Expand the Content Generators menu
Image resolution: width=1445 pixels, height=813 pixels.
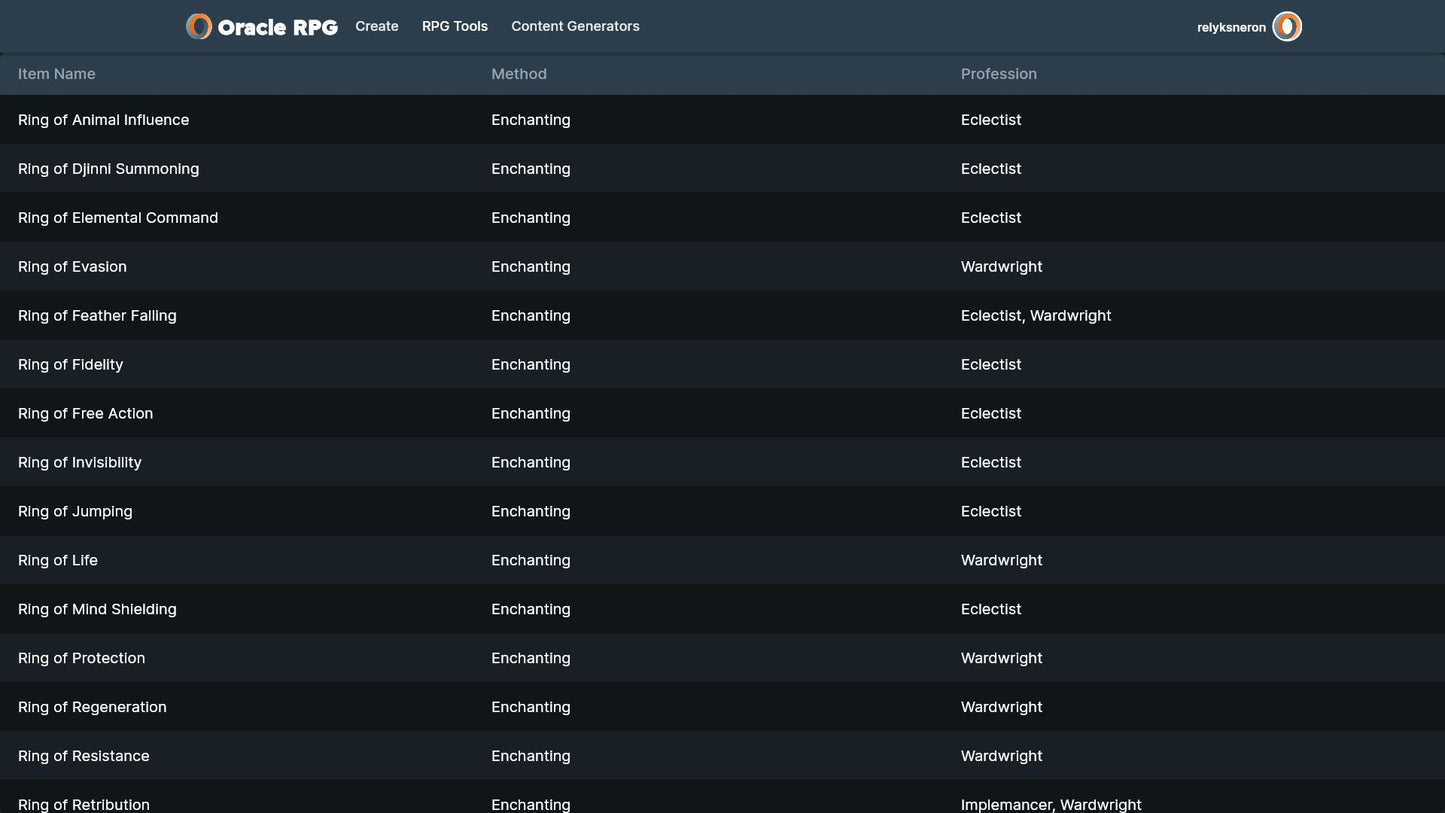(575, 27)
